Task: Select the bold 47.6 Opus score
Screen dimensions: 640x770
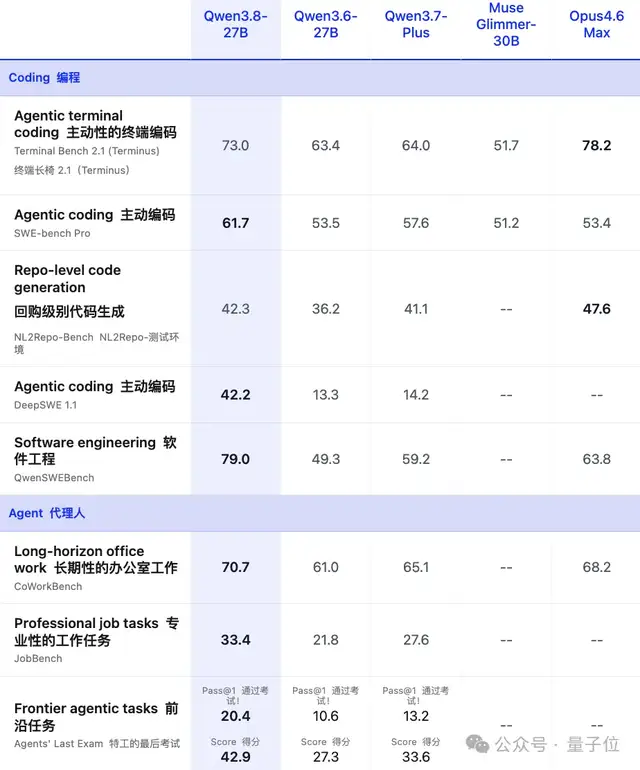Action: click(596, 309)
